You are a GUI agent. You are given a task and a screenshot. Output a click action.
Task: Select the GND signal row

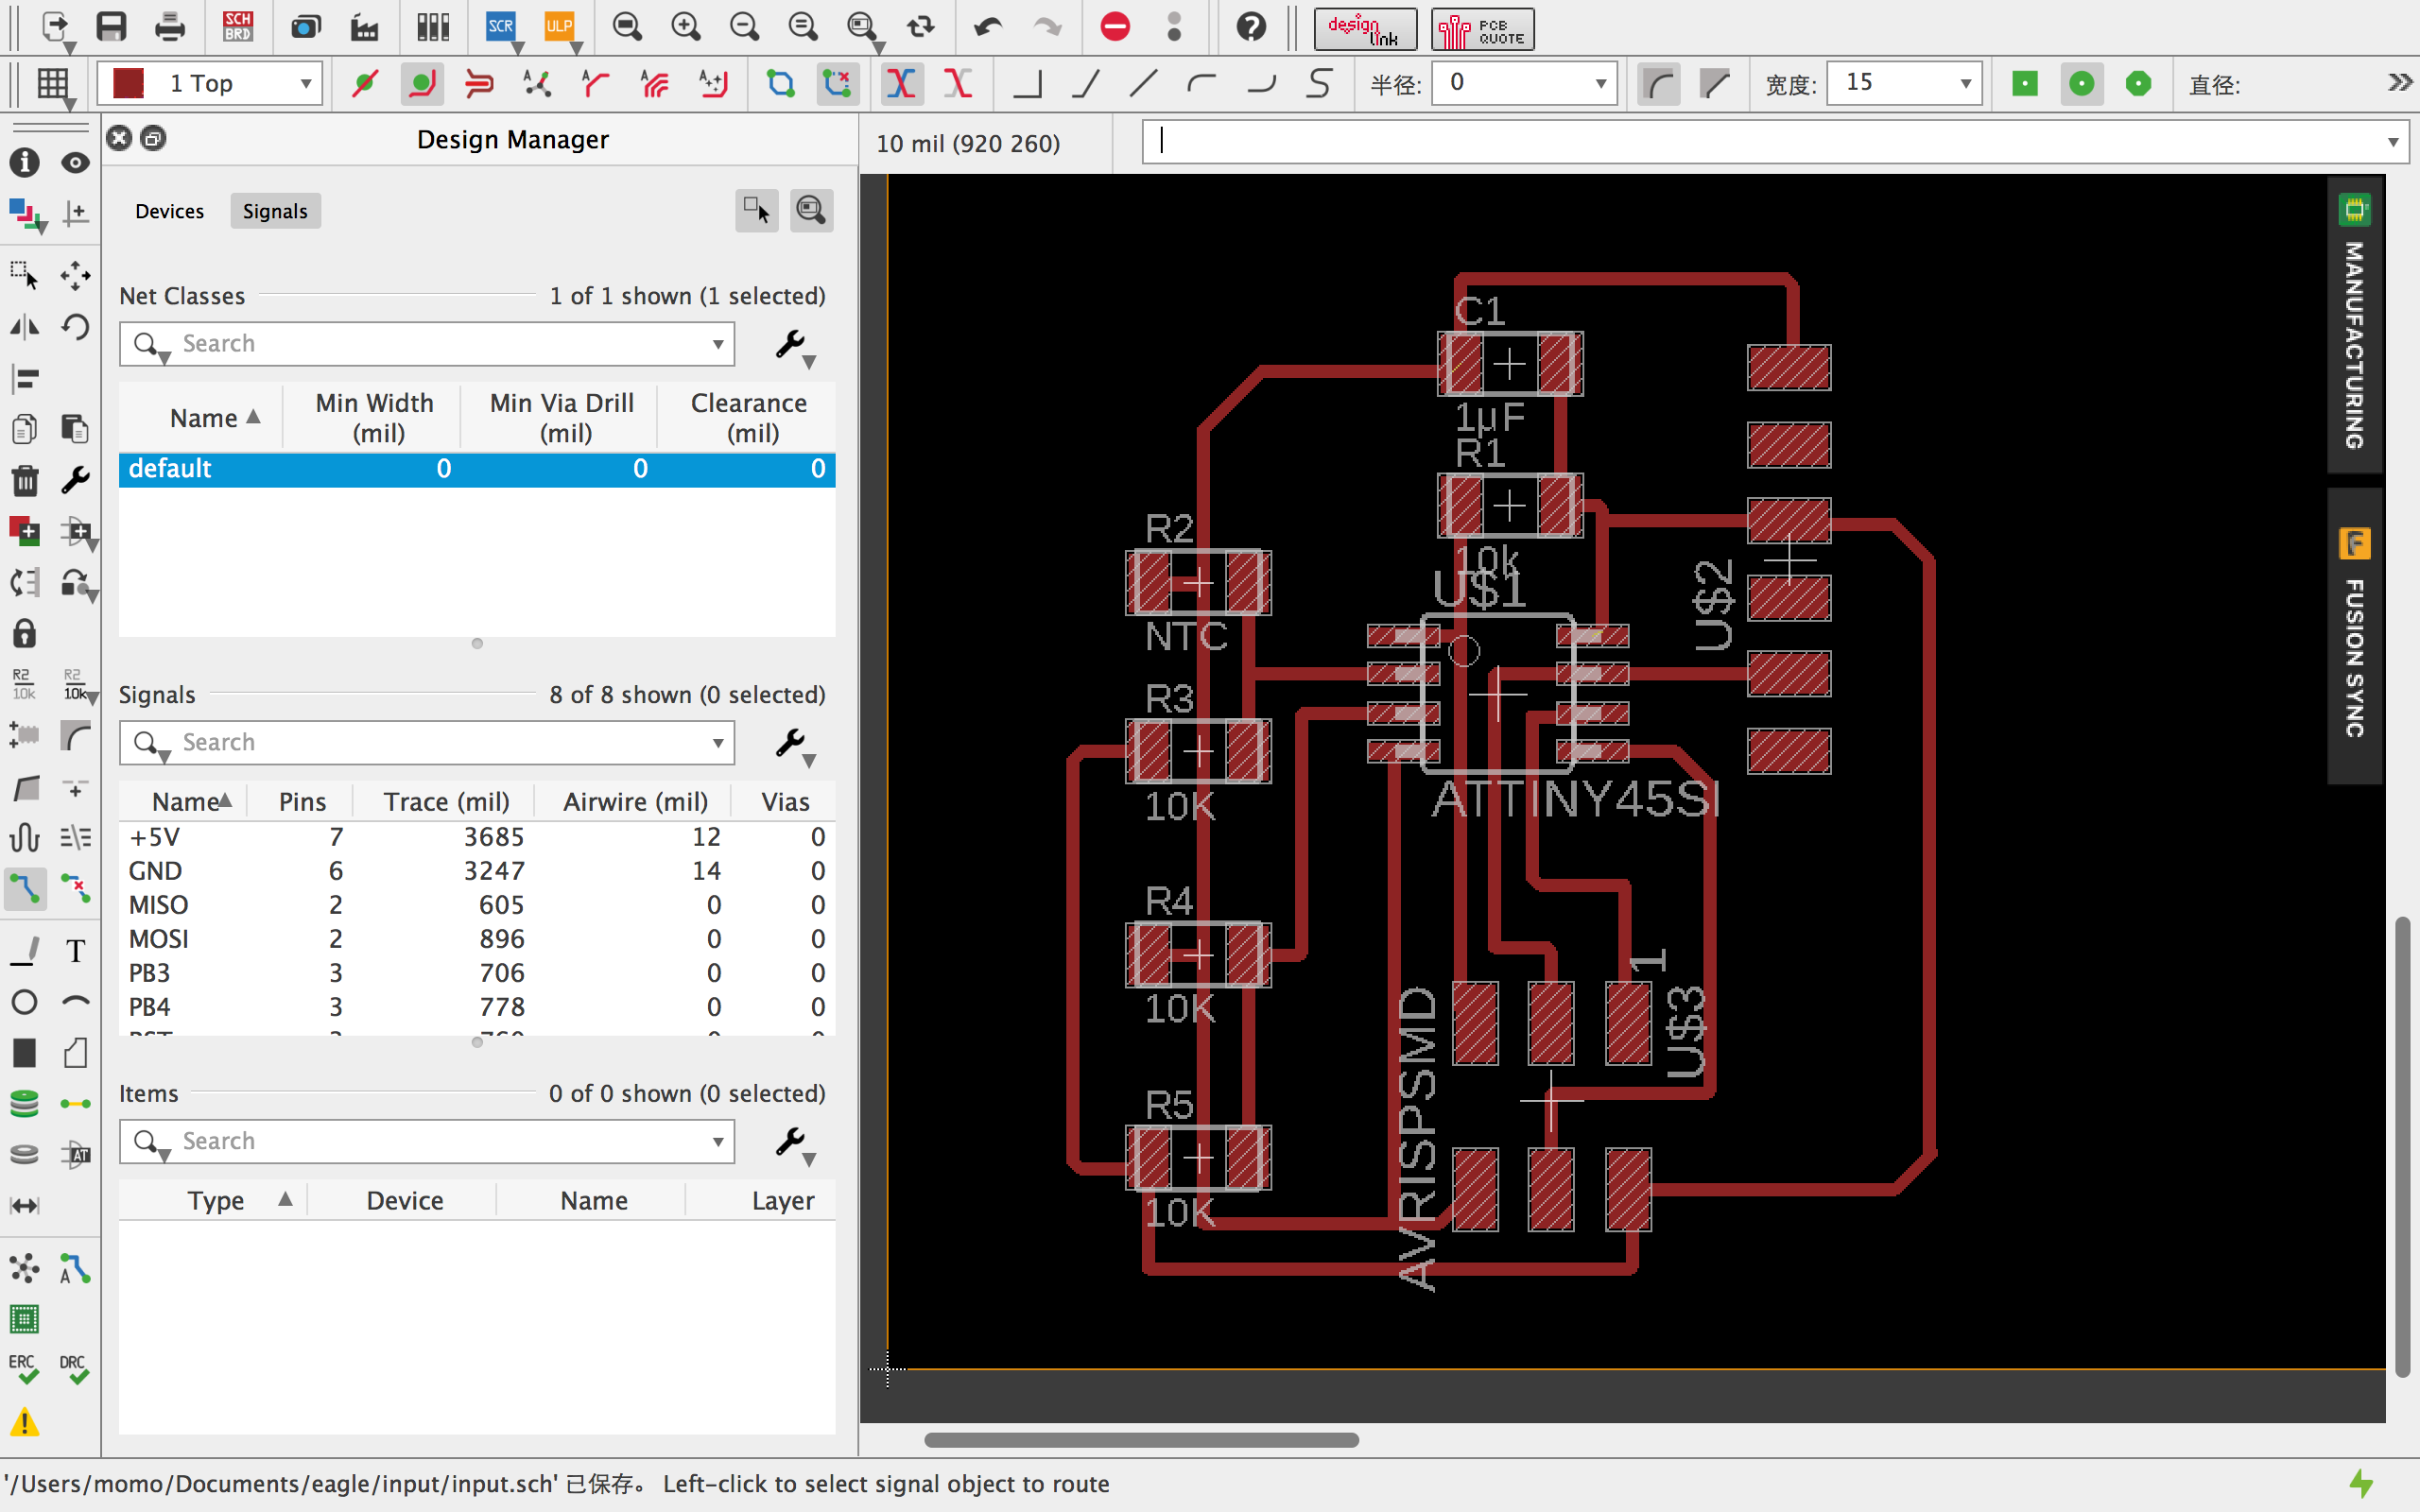pos(477,871)
